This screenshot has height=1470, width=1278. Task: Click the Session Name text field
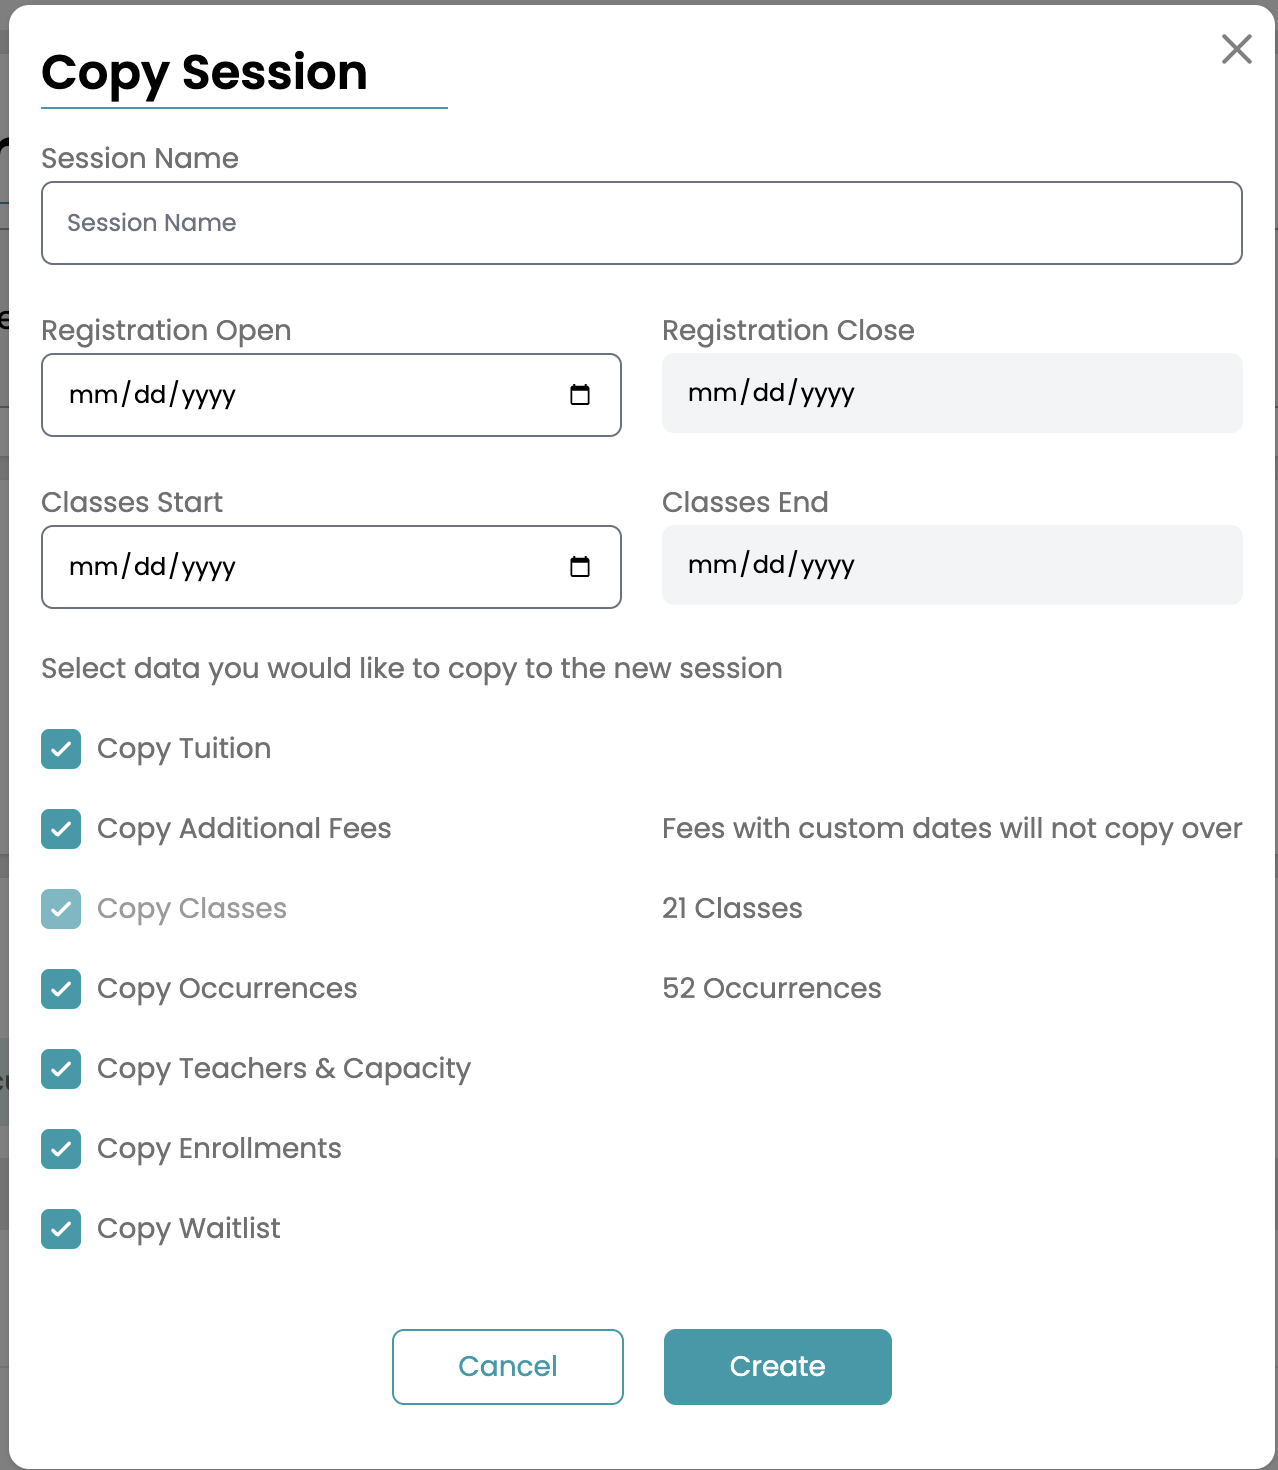pos(642,223)
